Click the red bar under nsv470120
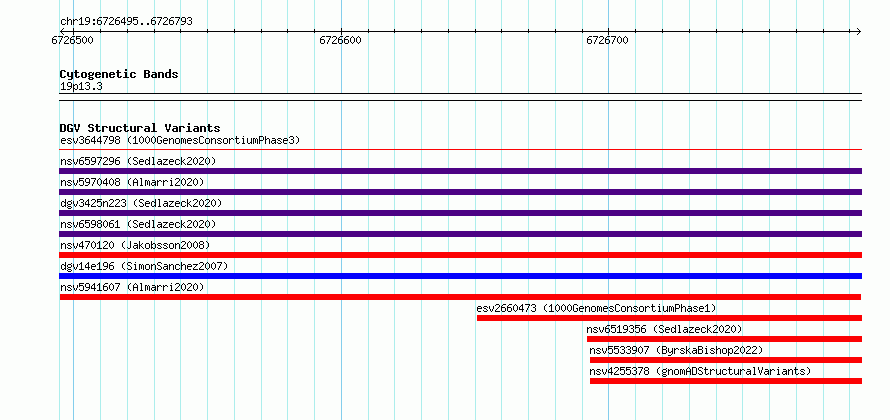 pos(461,255)
